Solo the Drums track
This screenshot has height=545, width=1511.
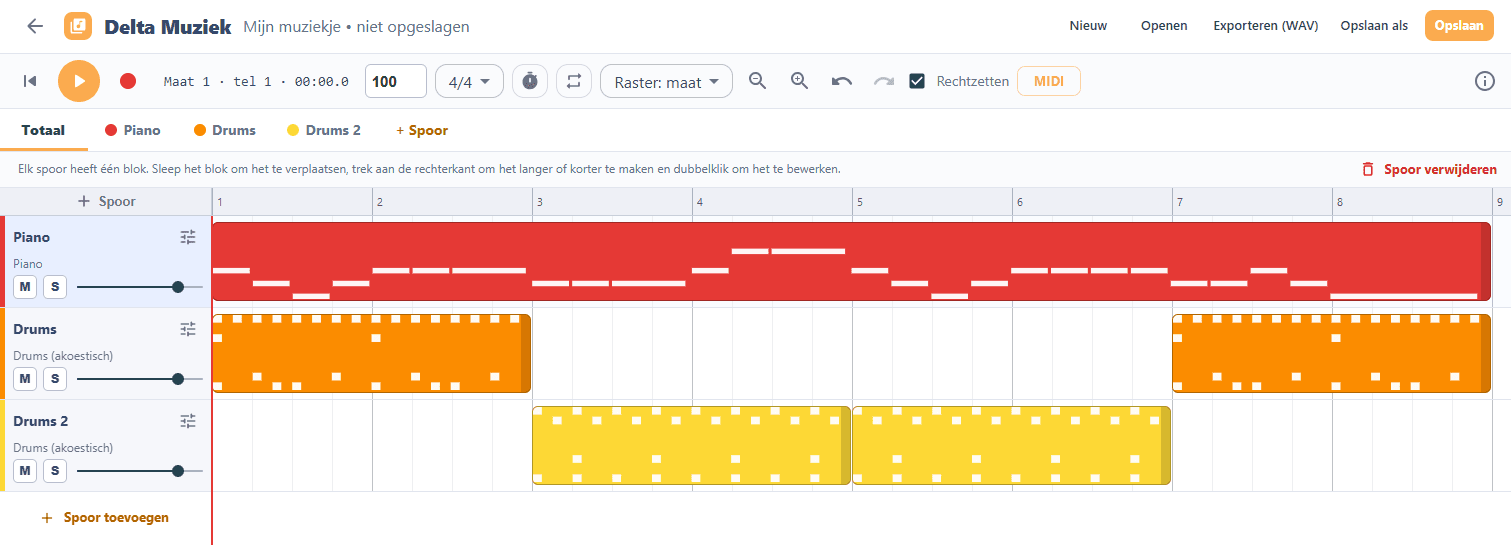pos(55,379)
